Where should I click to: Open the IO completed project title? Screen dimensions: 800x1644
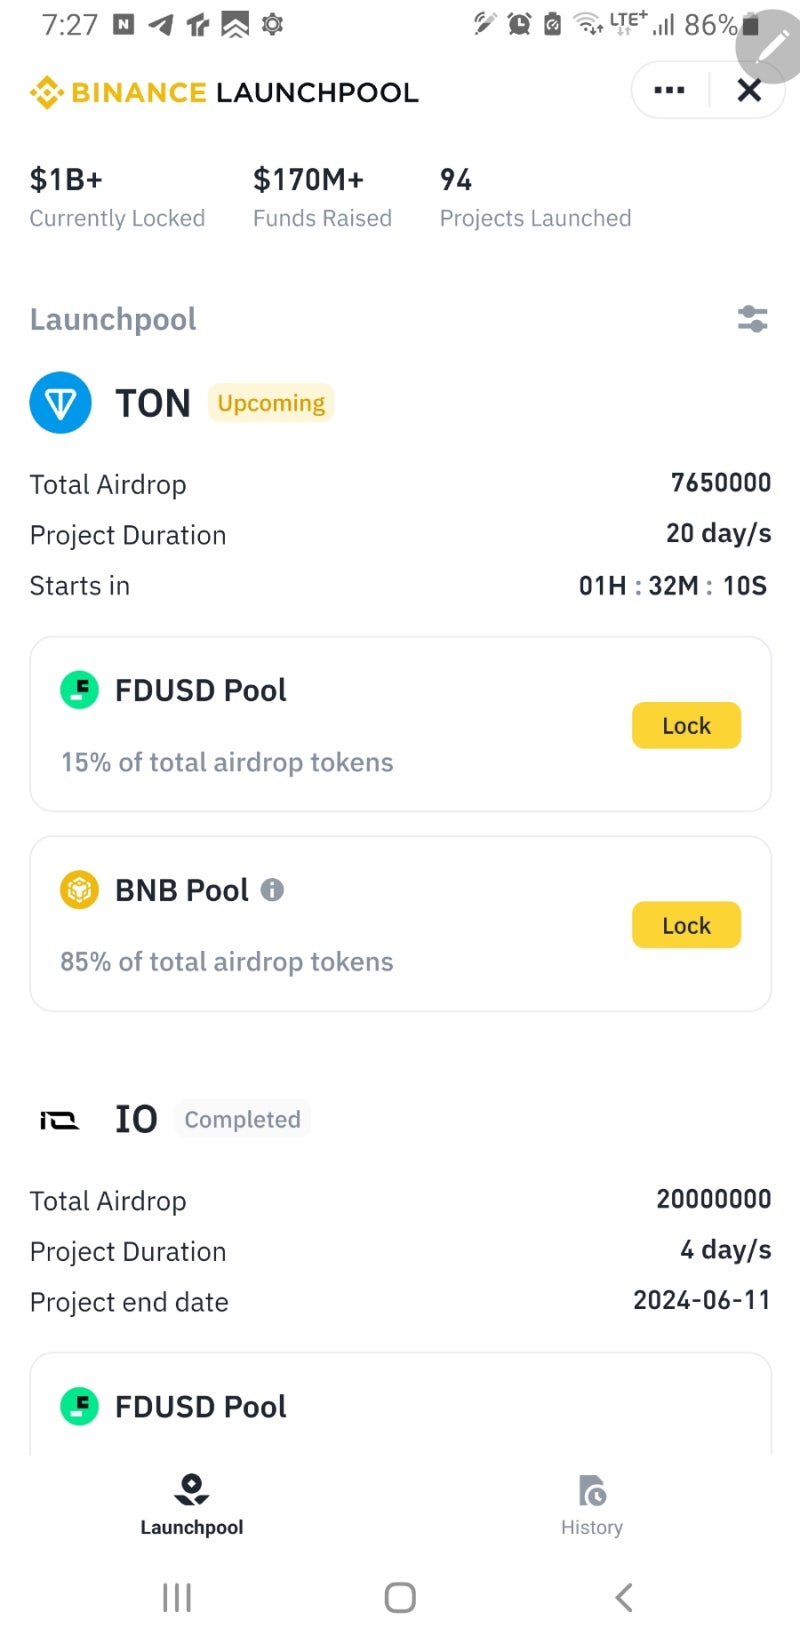136,1119
